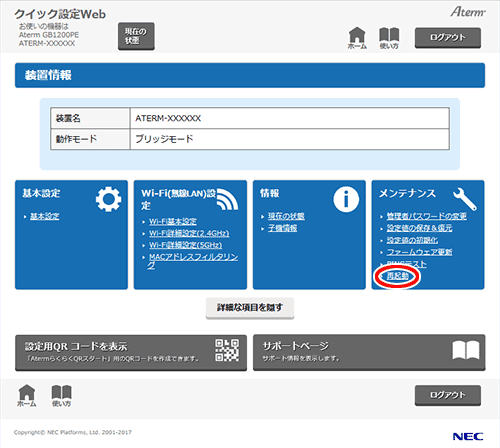Open the 管理者パスワードの変更 link
500x448 pixels.
click(x=427, y=216)
